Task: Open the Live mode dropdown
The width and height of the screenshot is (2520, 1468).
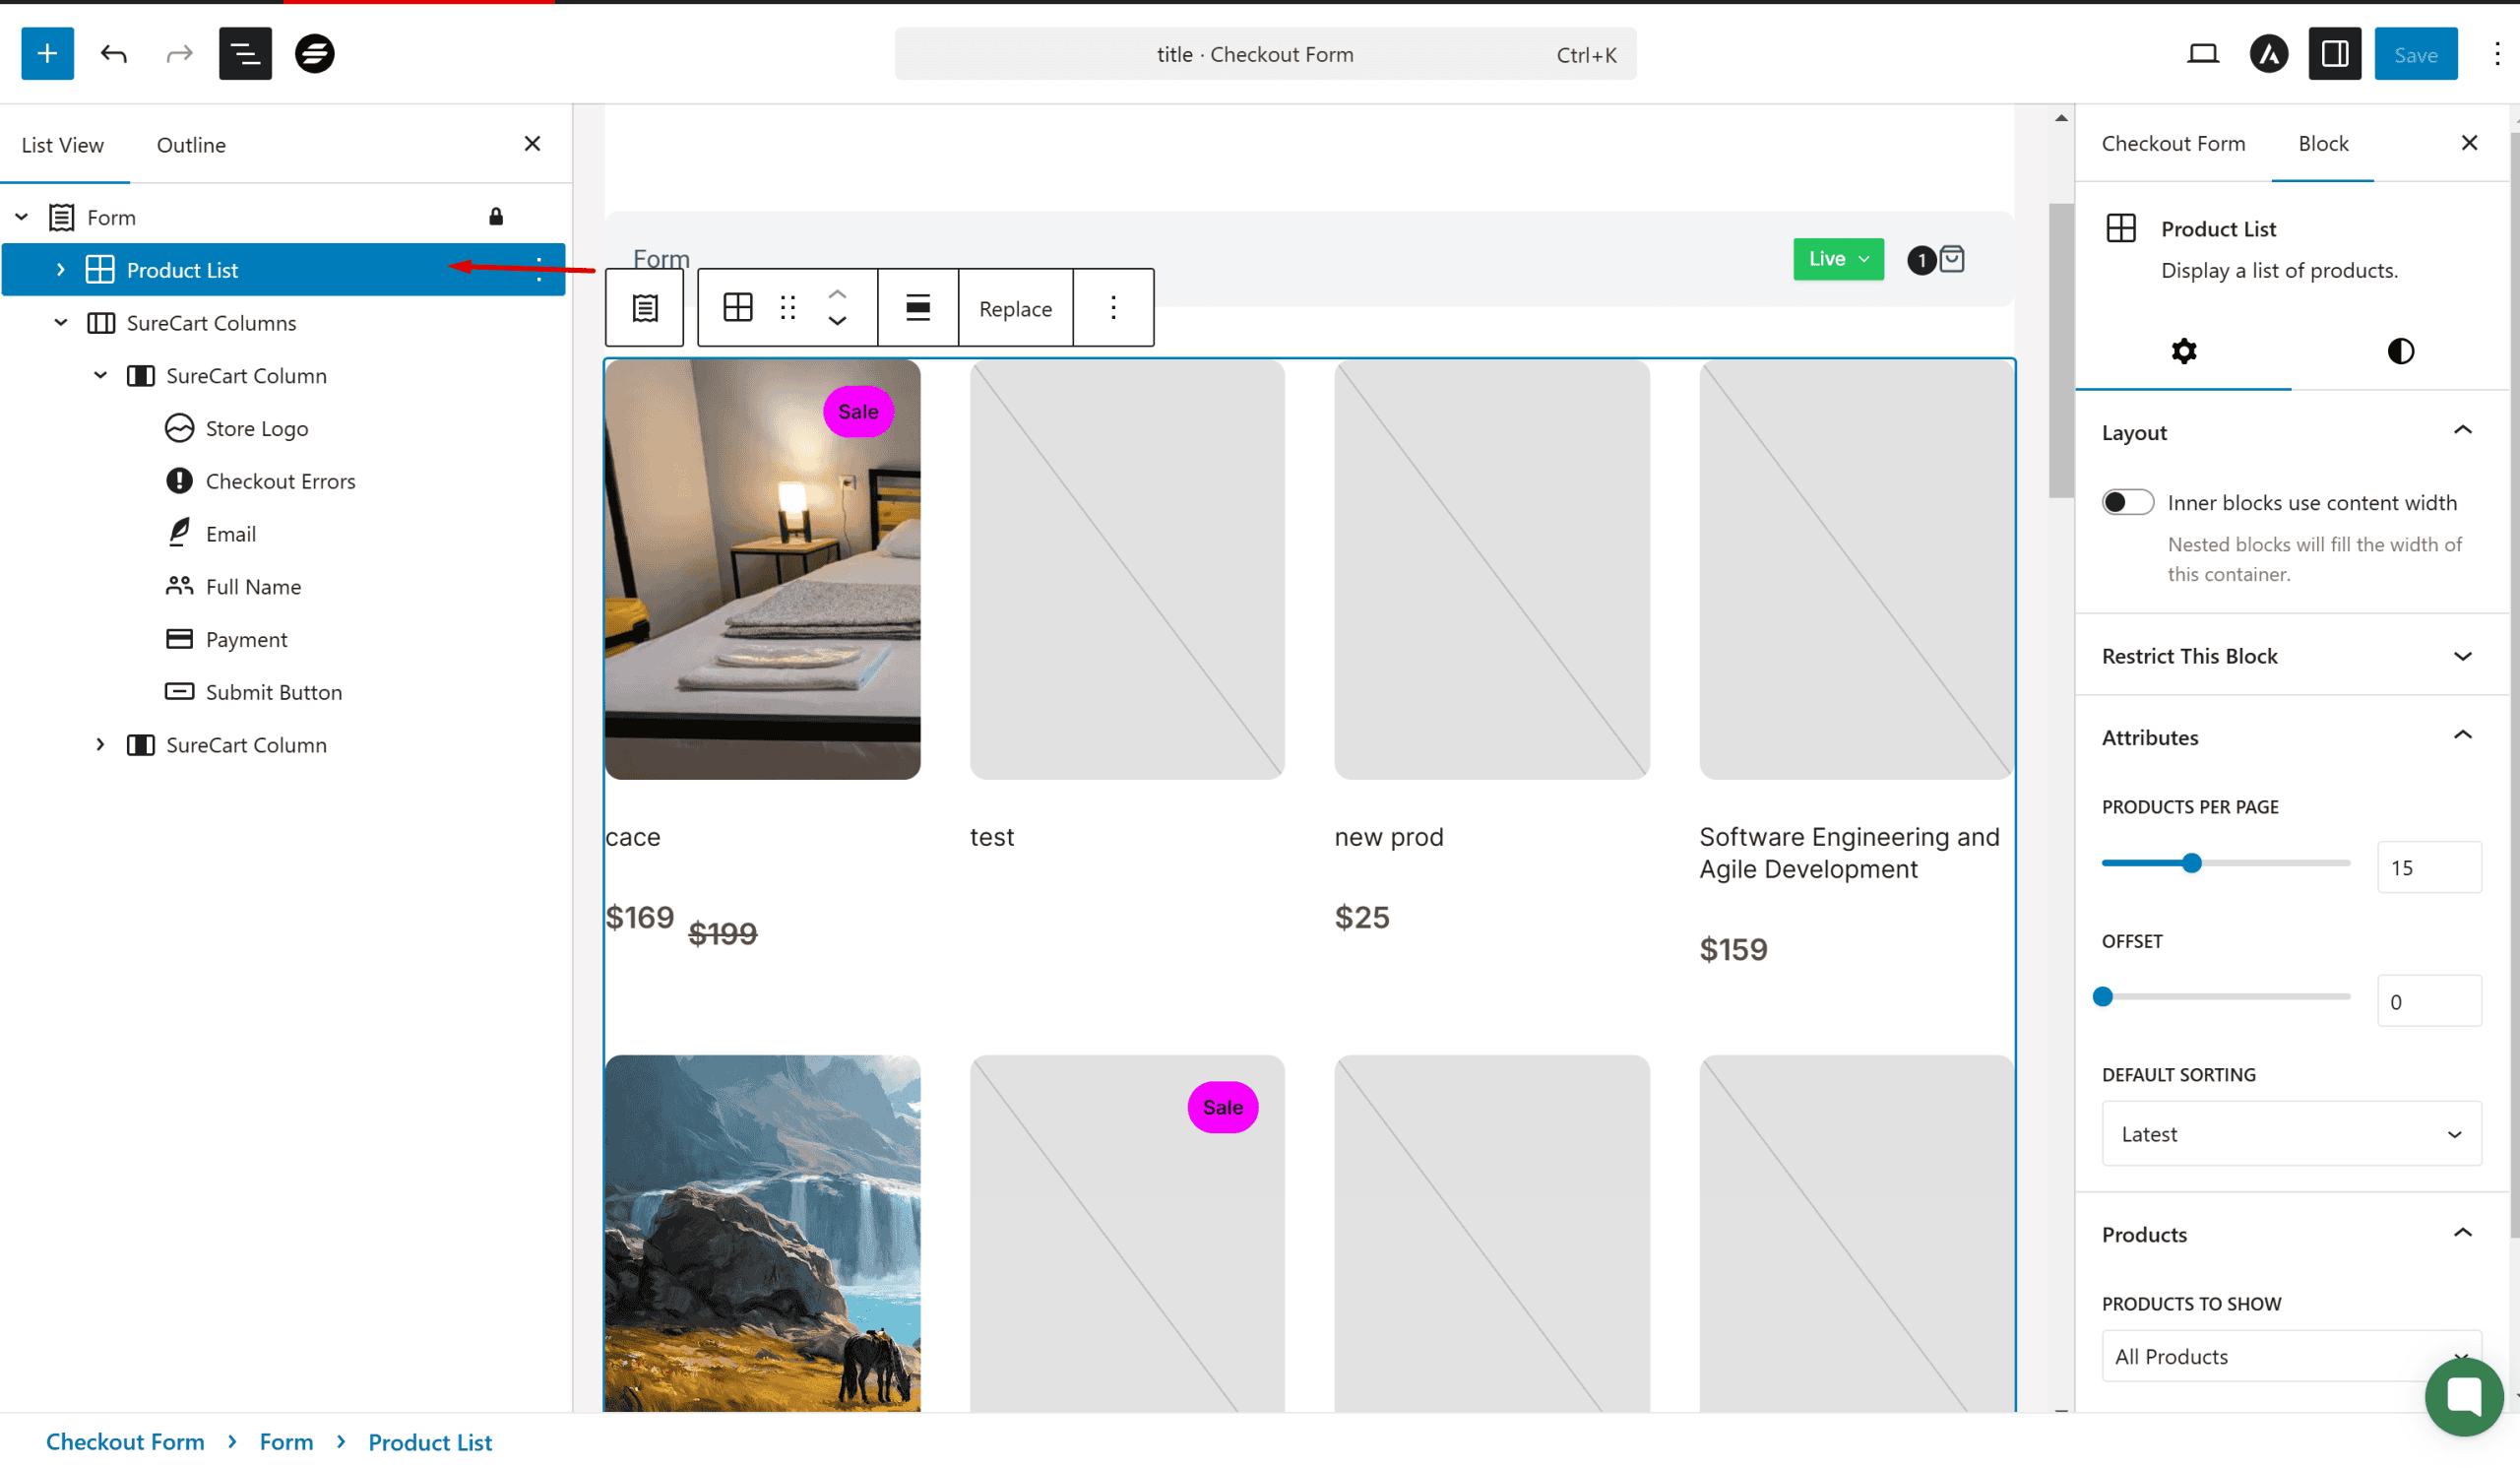Action: (x=1837, y=259)
